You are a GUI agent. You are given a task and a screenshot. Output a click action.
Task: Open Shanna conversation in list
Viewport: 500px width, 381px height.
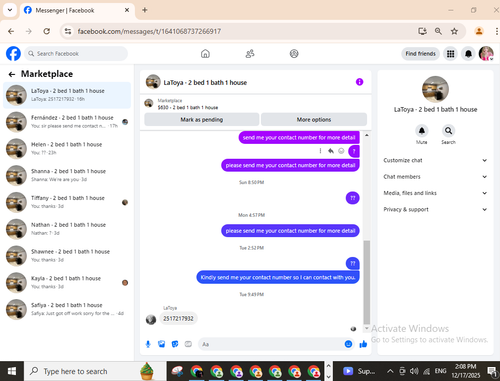click(67, 175)
